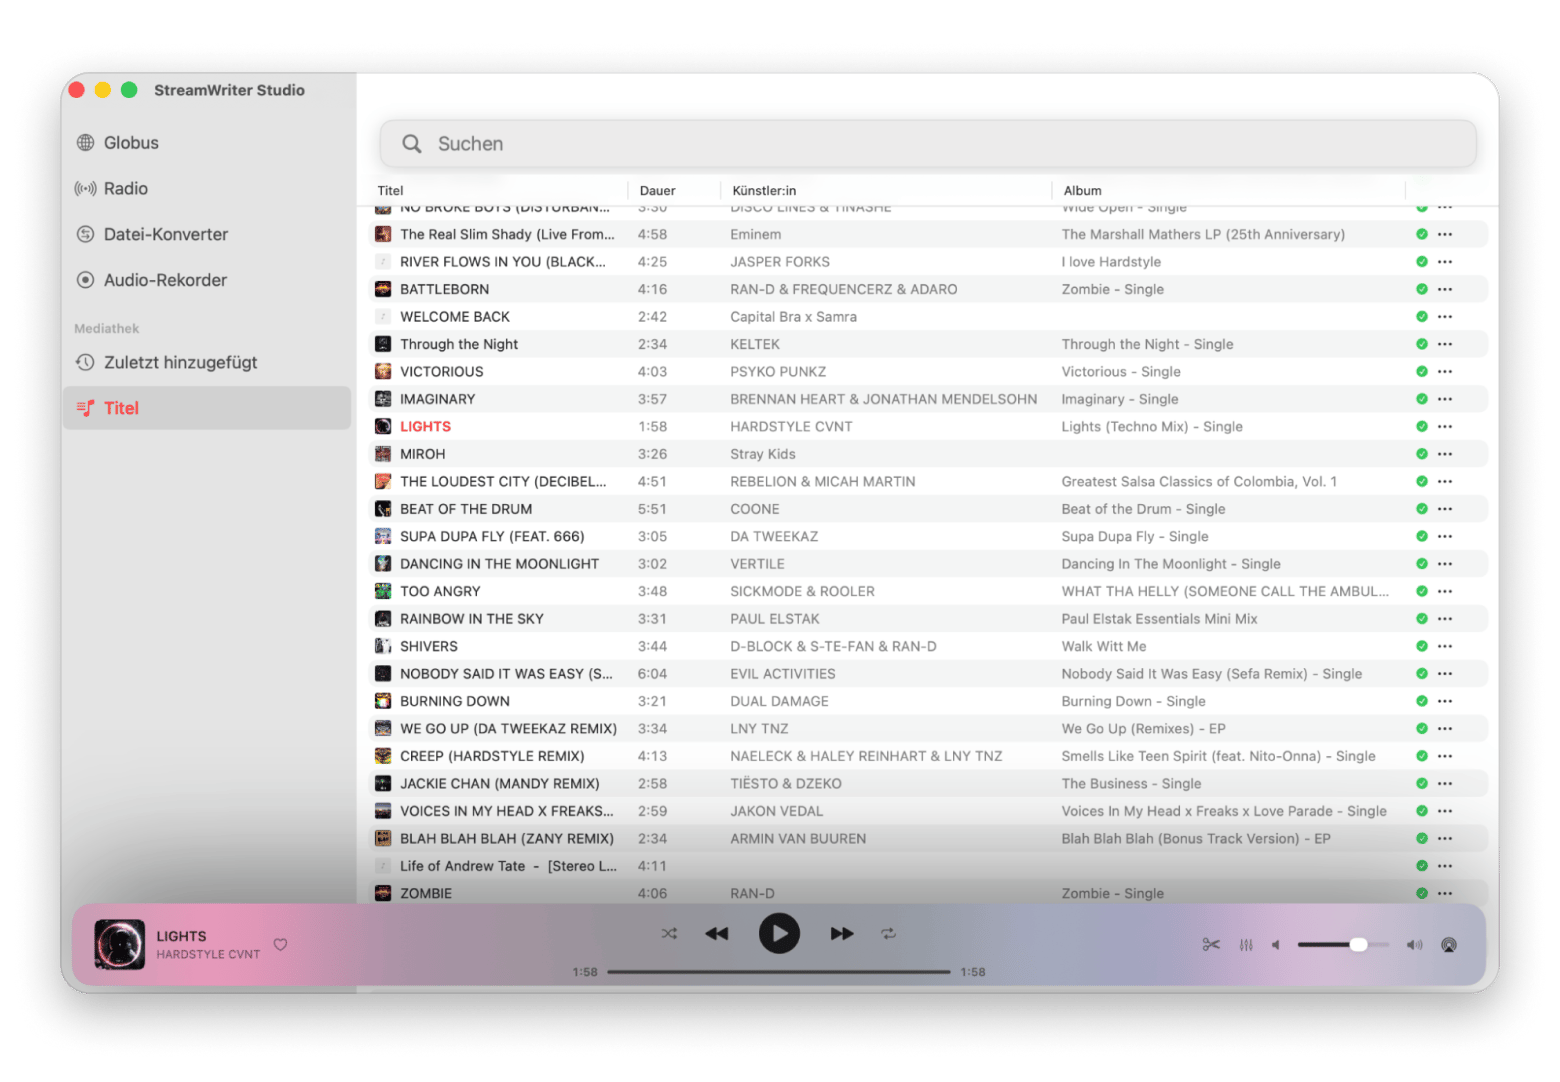This screenshot has width=1560, height=1082.
Task: Open more options for The Real Slim Shady
Action: [x=1445, y=235]
